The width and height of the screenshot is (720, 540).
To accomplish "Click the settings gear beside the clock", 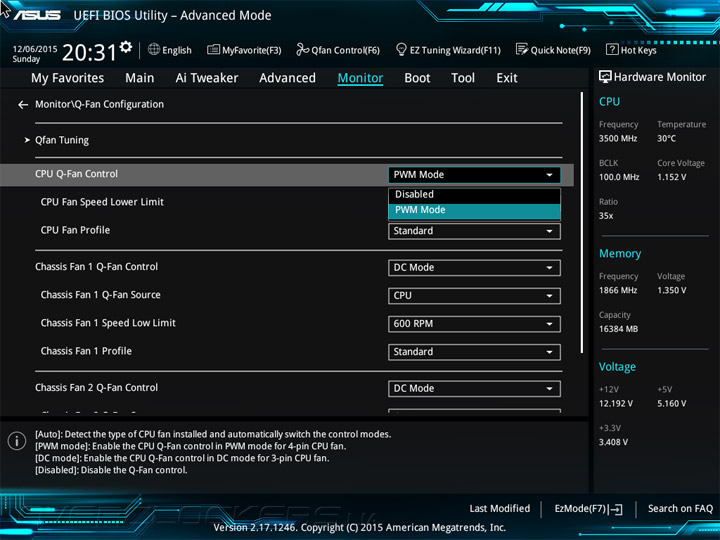I will click(x=126, y=46).
